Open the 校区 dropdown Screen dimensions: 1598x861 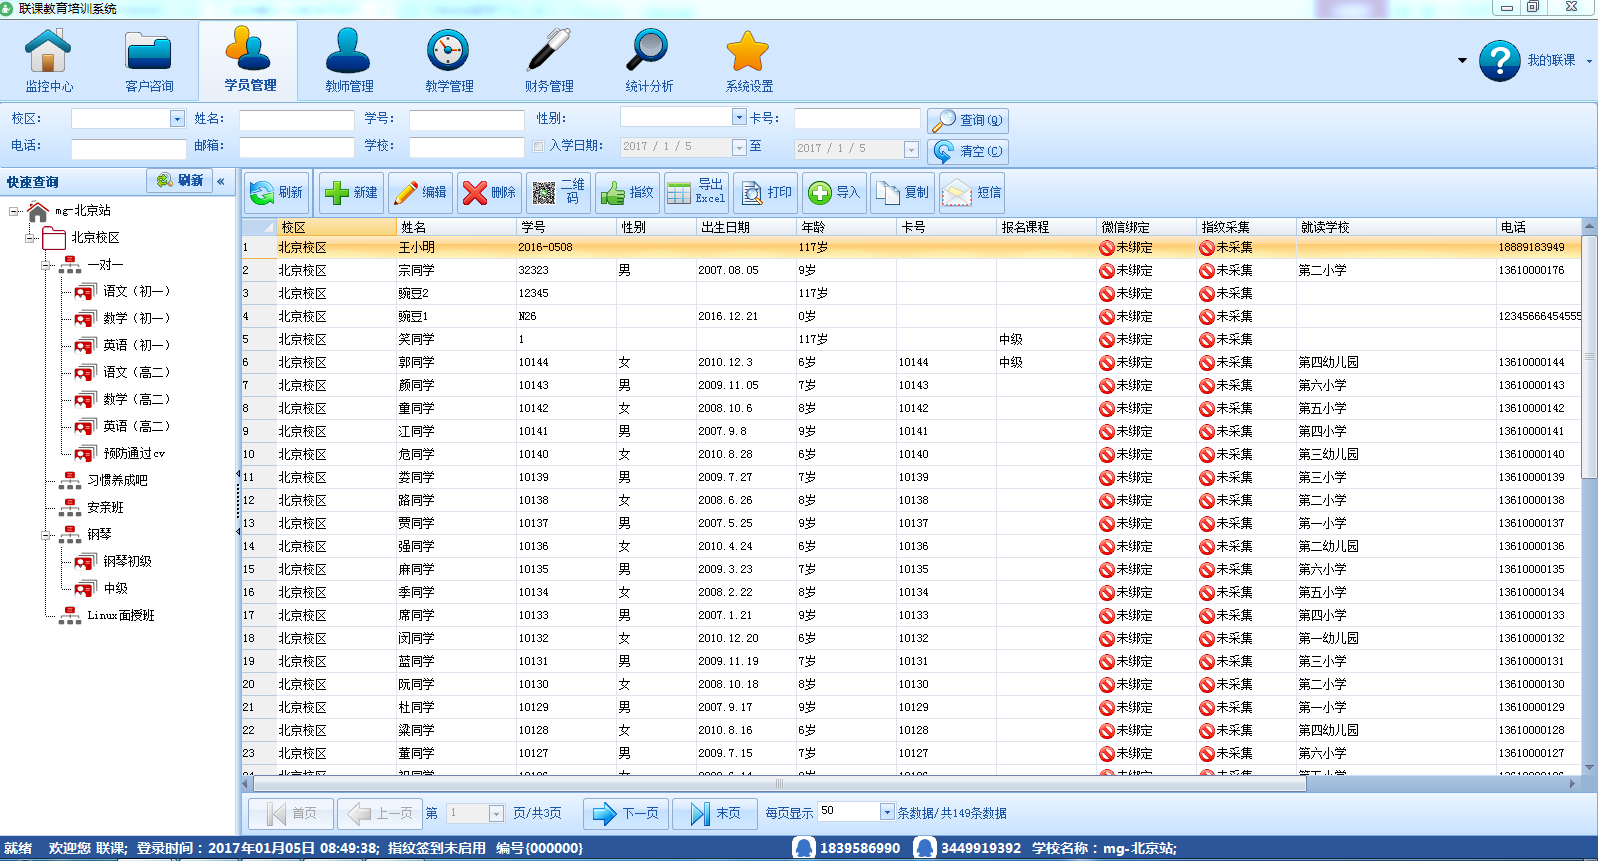coord(177,119)
